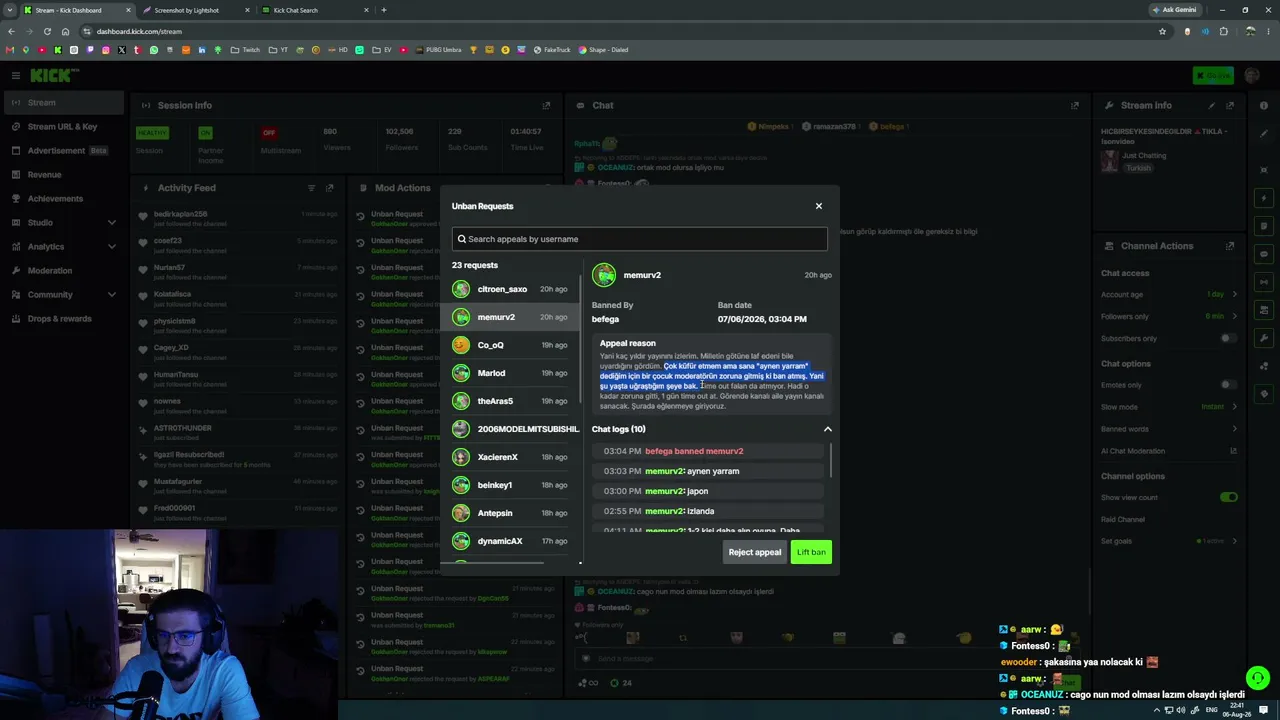
Task: Open the Achievements page
Action: [x=62, y=199]
